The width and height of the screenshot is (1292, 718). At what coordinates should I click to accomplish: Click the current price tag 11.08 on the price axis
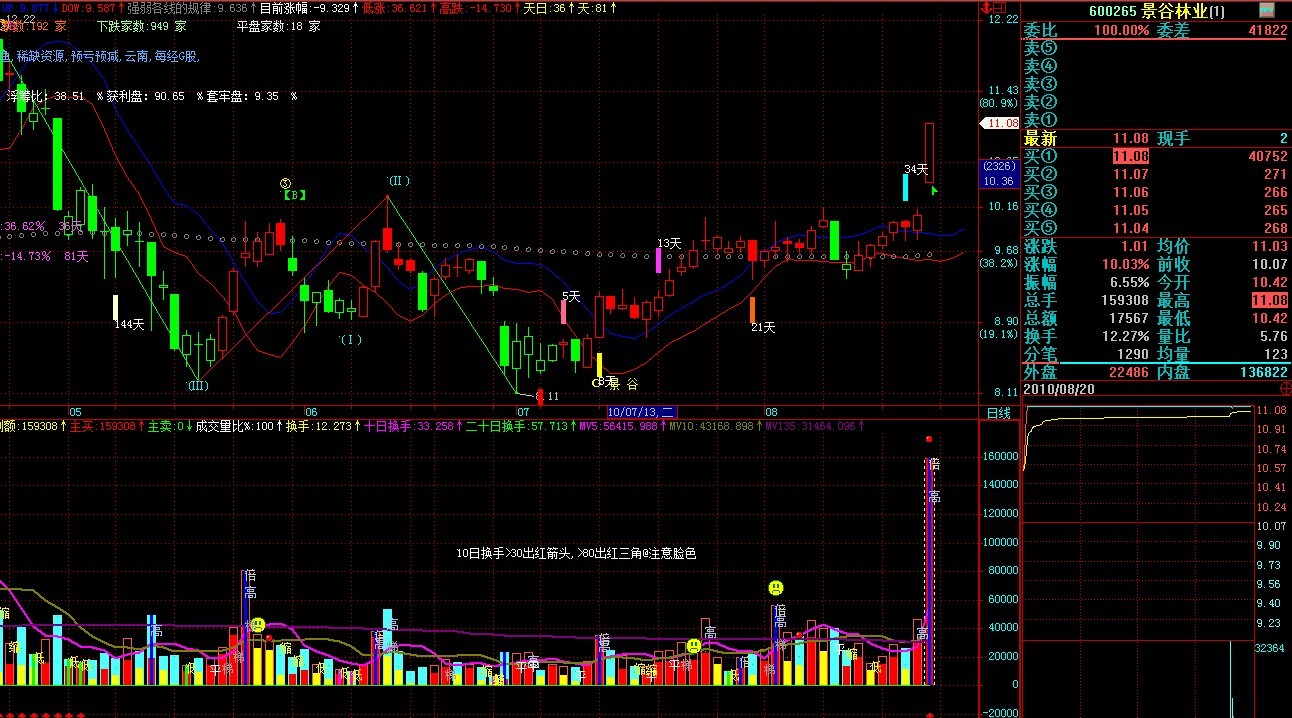[1001, 123]
